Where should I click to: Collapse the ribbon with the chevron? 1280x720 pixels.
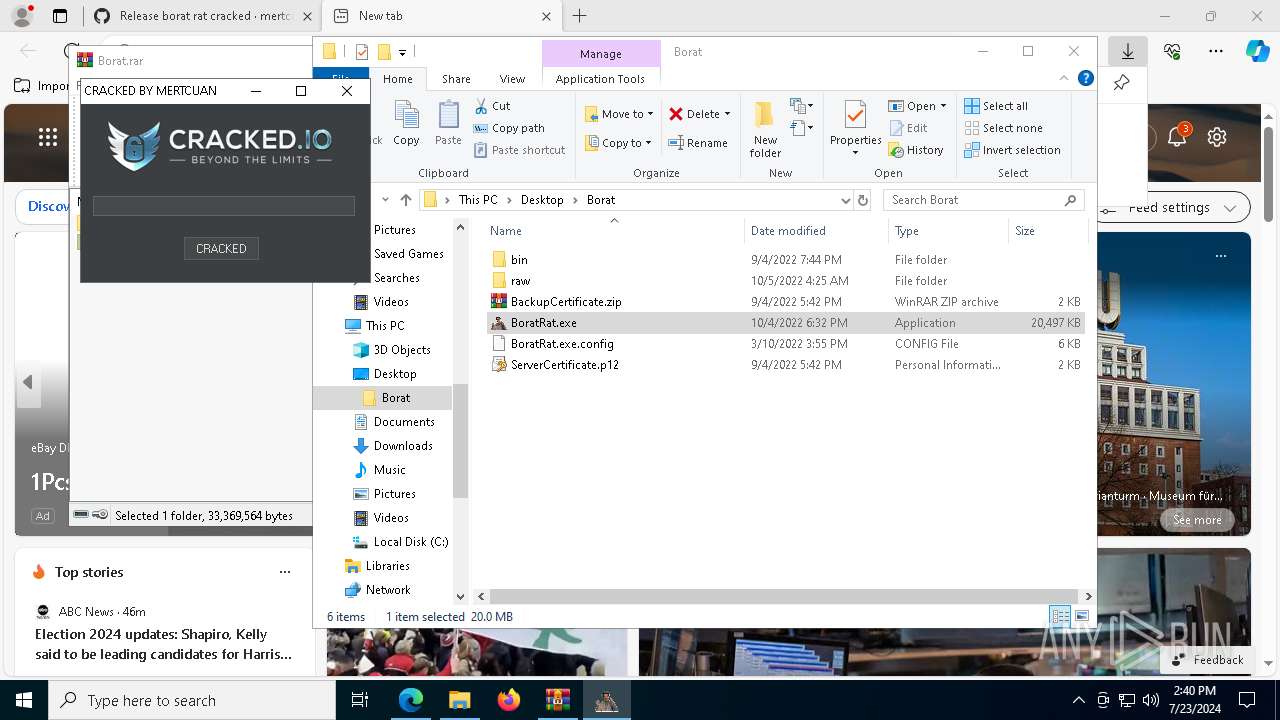[1065, 79]
